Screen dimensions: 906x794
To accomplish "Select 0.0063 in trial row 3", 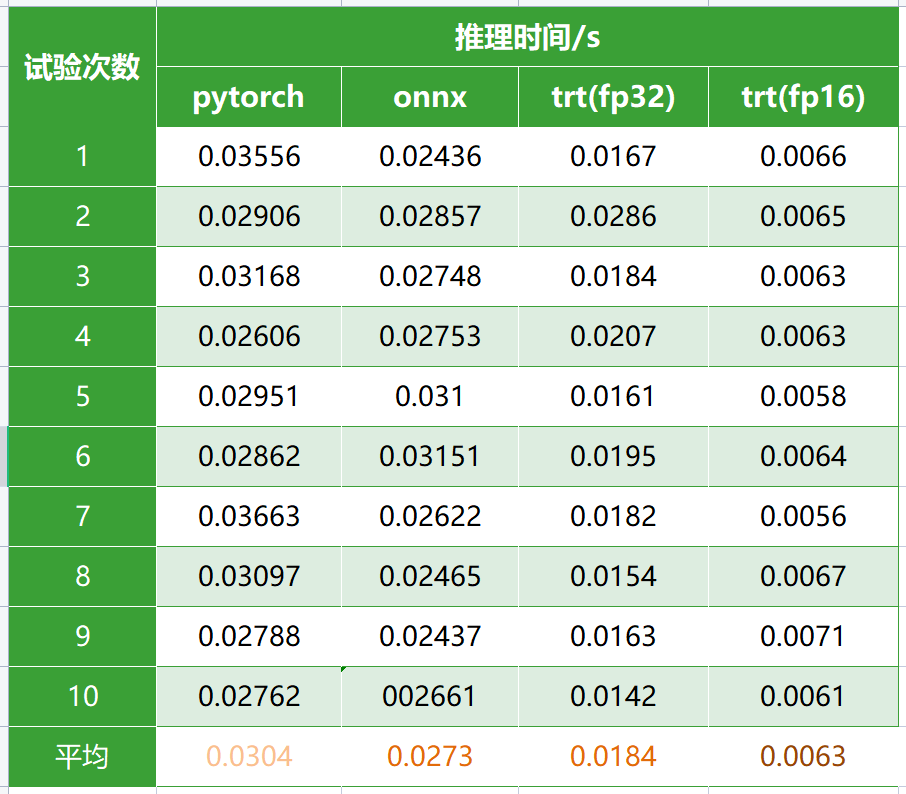I will pos(803,277).
